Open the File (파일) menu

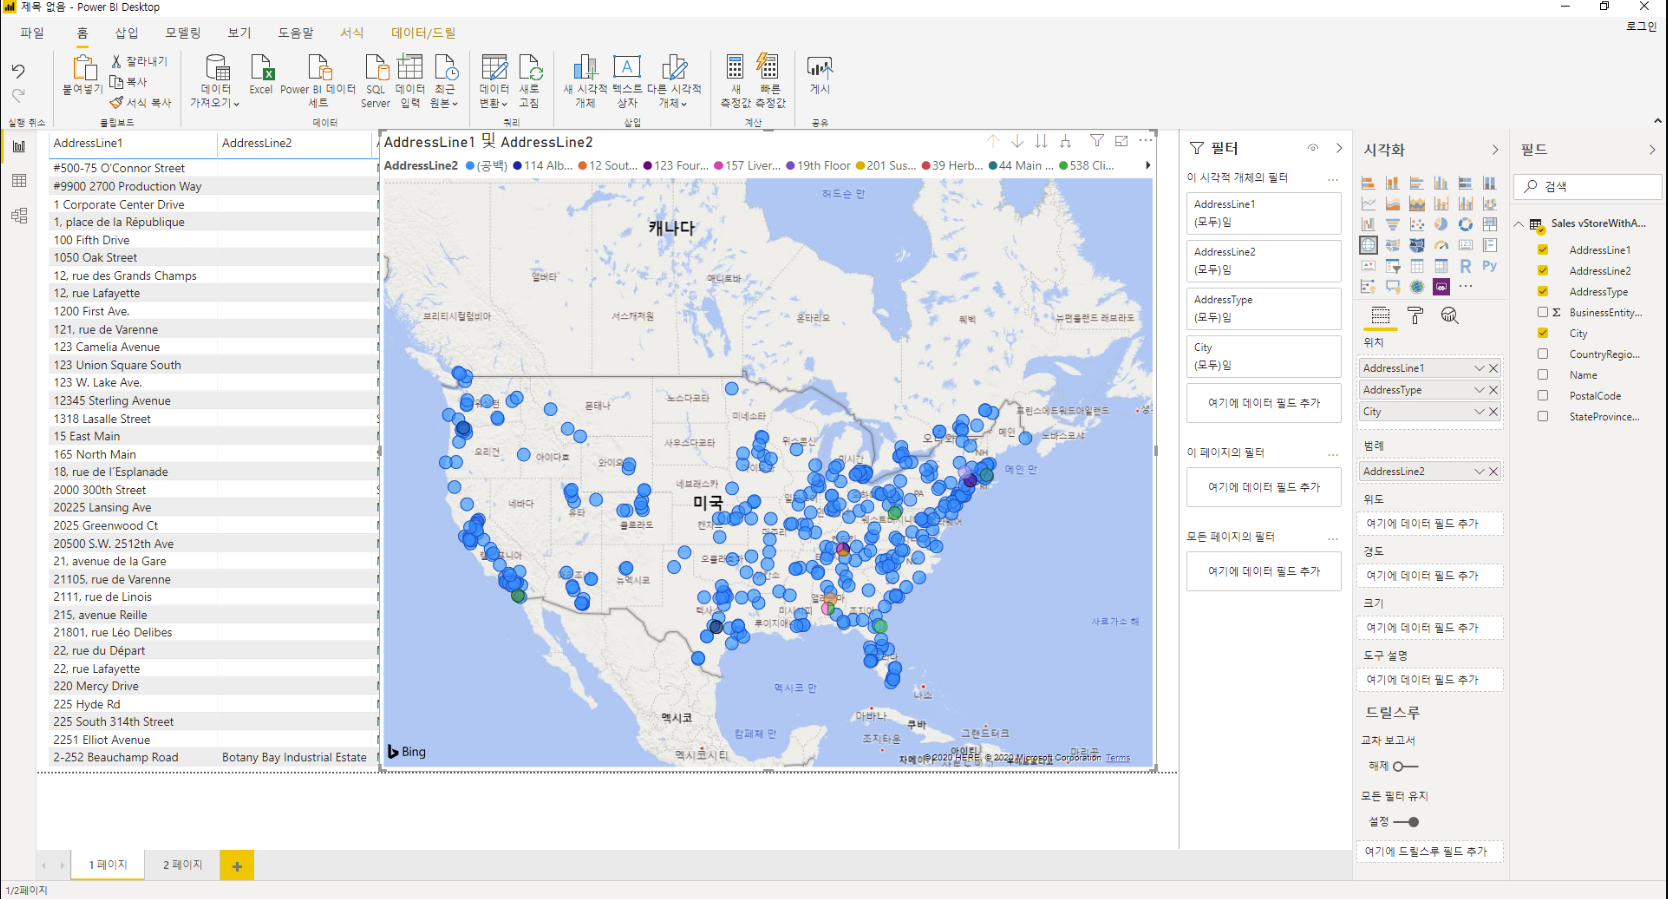[32, 33]
